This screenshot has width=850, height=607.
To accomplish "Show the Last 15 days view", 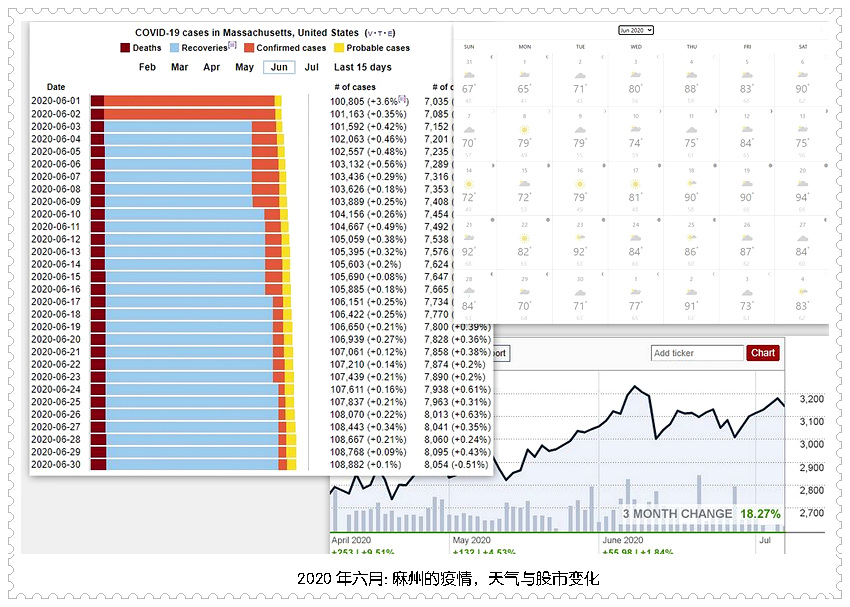I will (363, 67).
